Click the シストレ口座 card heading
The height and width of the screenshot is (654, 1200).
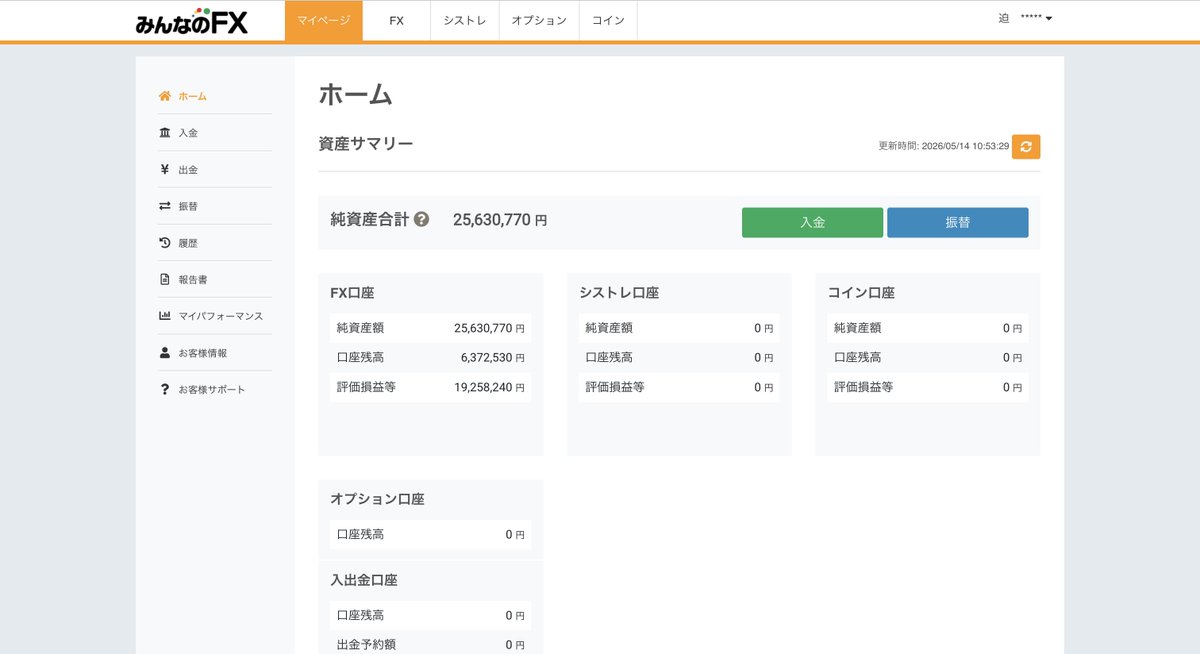pyautogui.click(x=619, y=293)
